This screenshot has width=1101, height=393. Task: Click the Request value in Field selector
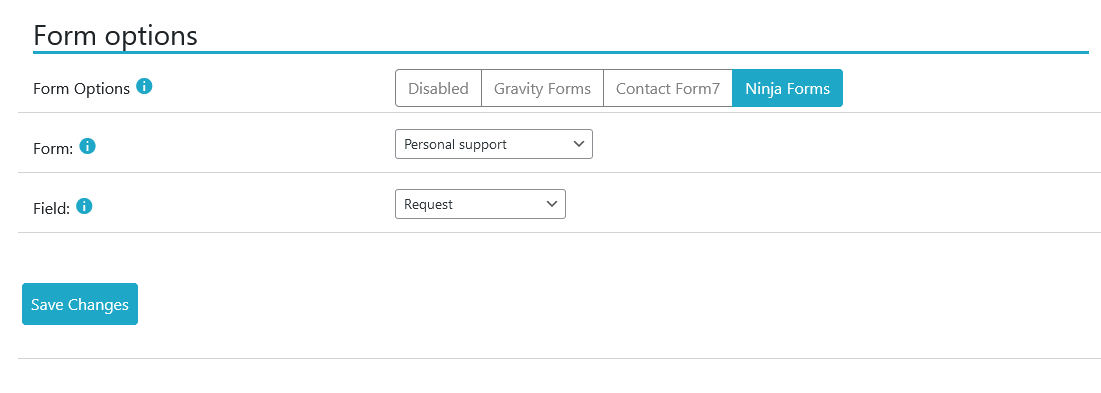click(x=428, y=204)
